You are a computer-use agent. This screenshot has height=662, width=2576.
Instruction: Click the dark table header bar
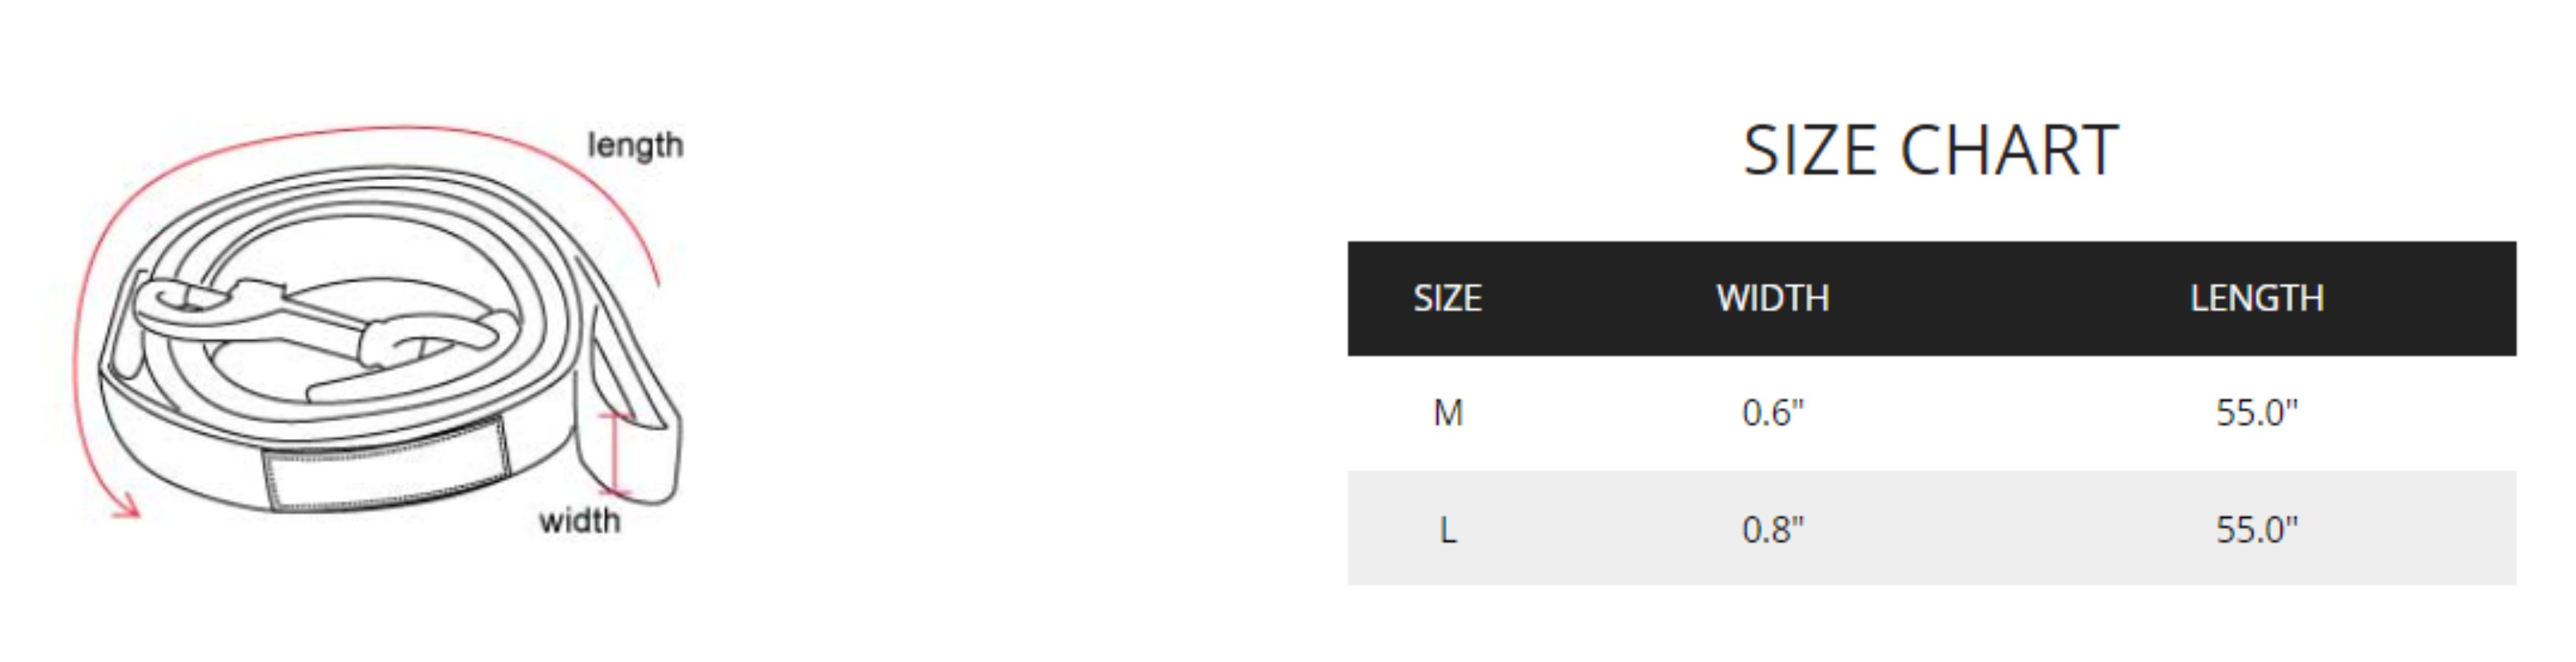tap(1931, 298)
